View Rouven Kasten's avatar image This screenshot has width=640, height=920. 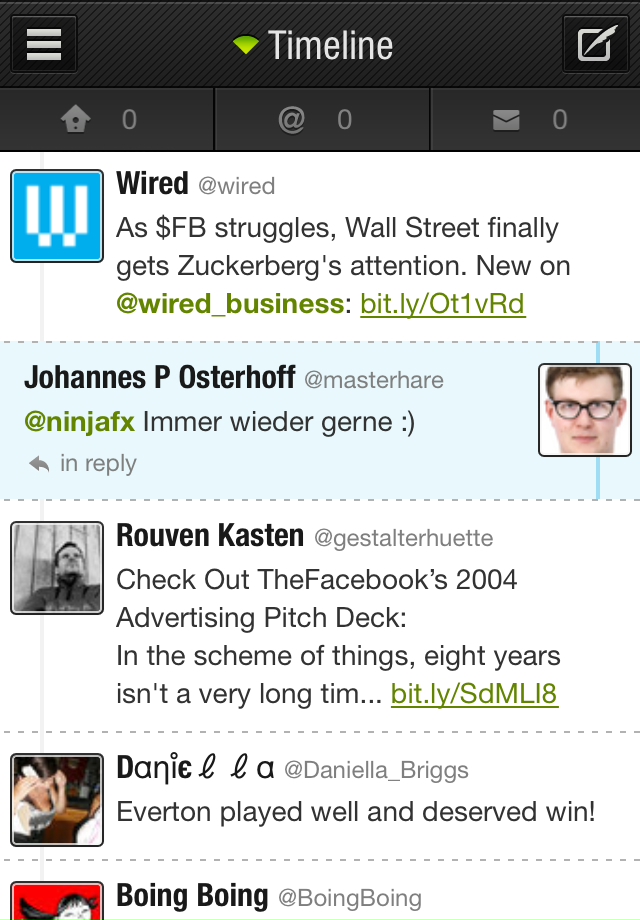pos(57,568)
